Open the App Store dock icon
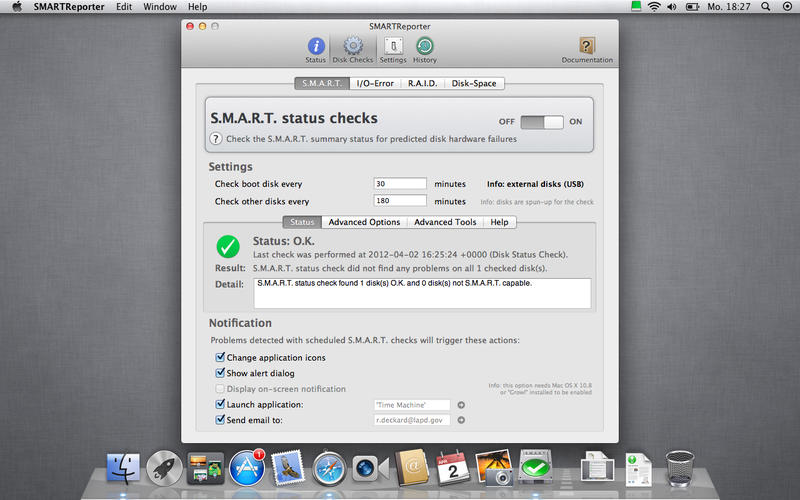 click(x=247, y=468)
